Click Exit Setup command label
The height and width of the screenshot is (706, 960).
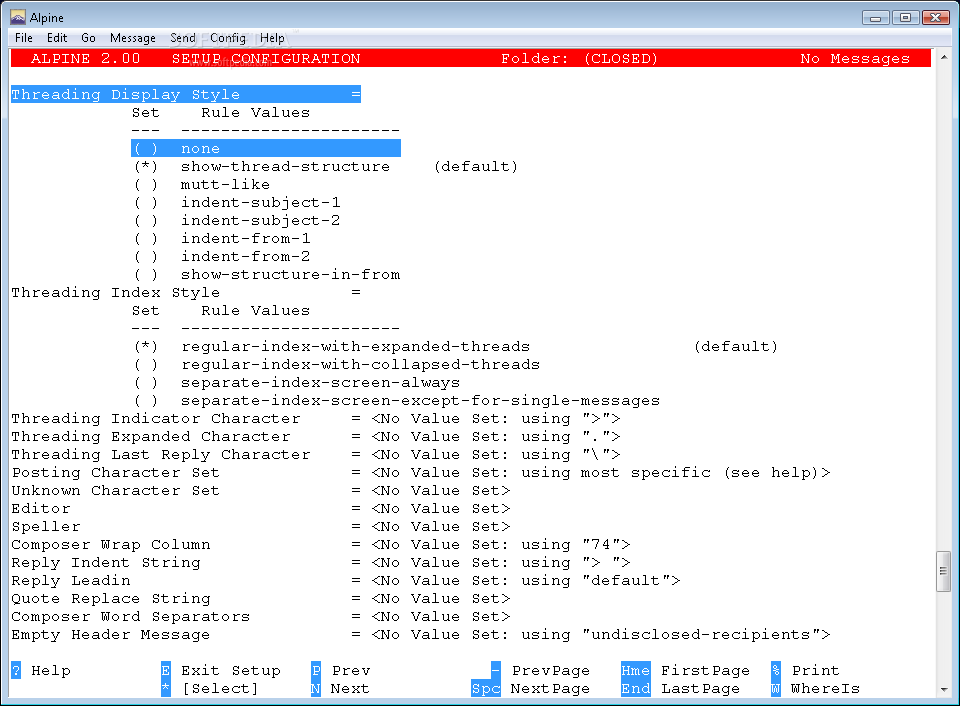[x=231, y=670]
